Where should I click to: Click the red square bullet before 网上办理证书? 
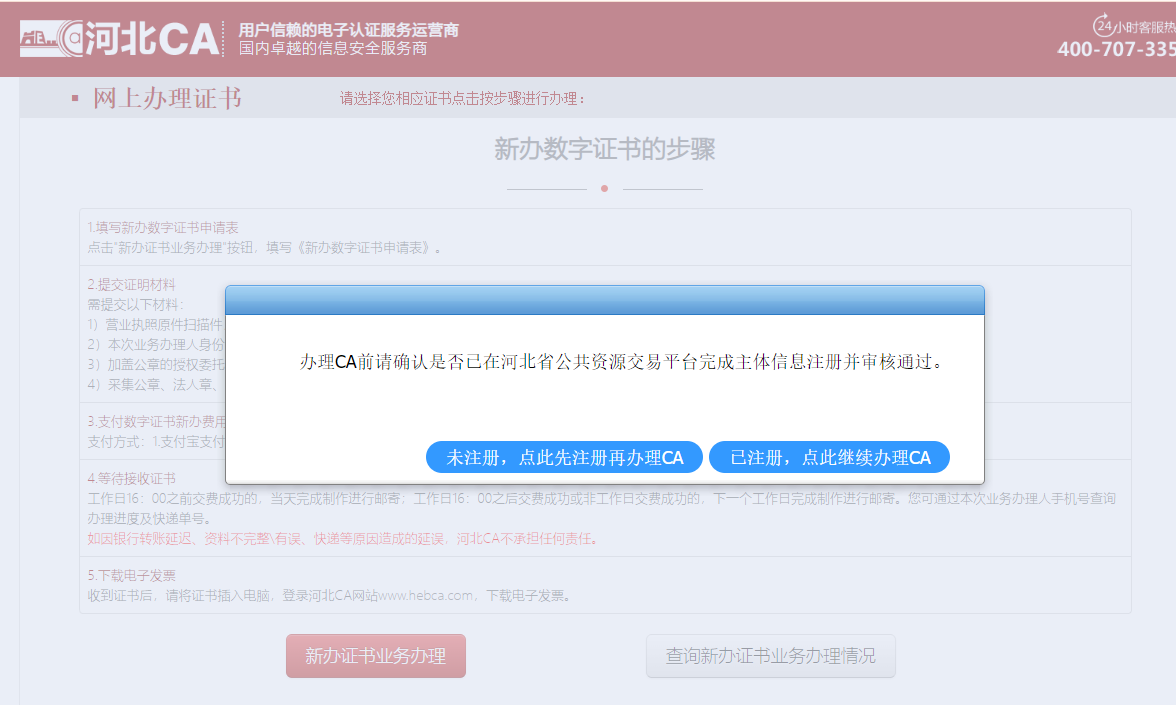(75, 99)
